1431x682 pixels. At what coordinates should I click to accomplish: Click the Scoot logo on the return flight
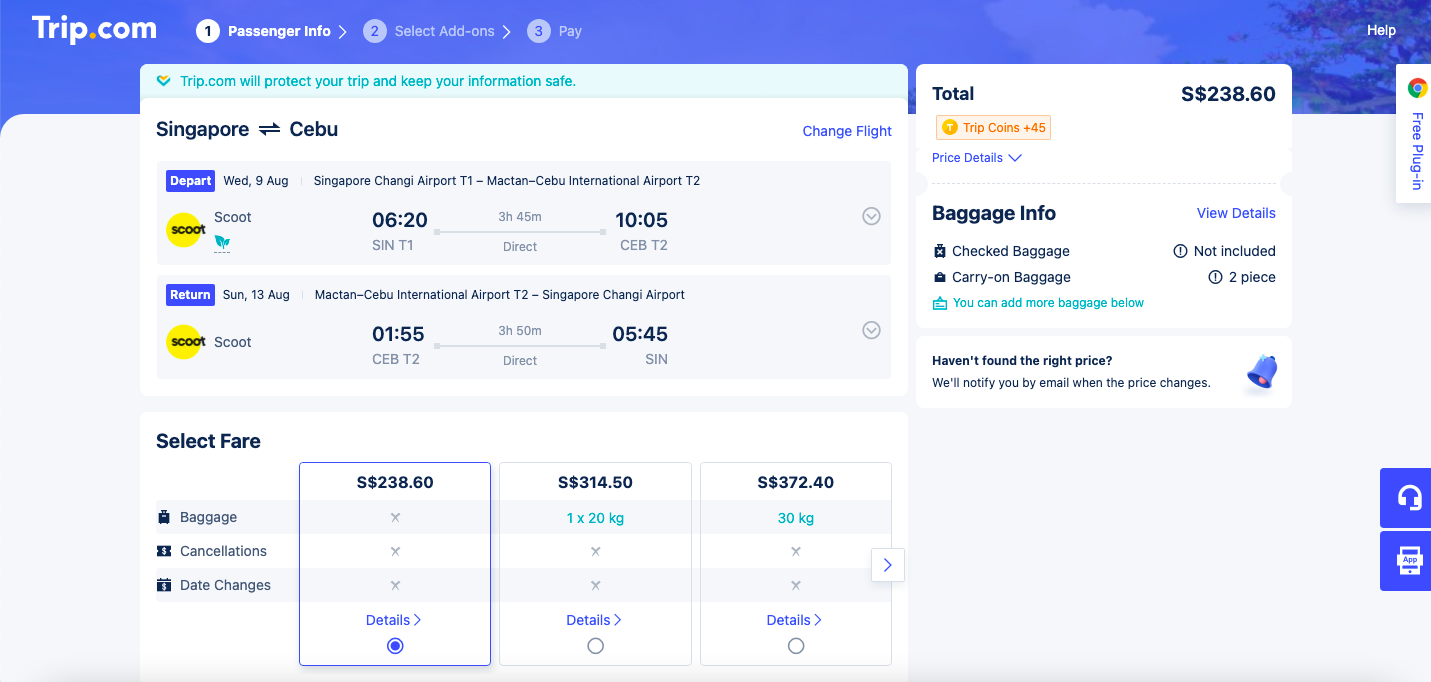tap(186, 342)
